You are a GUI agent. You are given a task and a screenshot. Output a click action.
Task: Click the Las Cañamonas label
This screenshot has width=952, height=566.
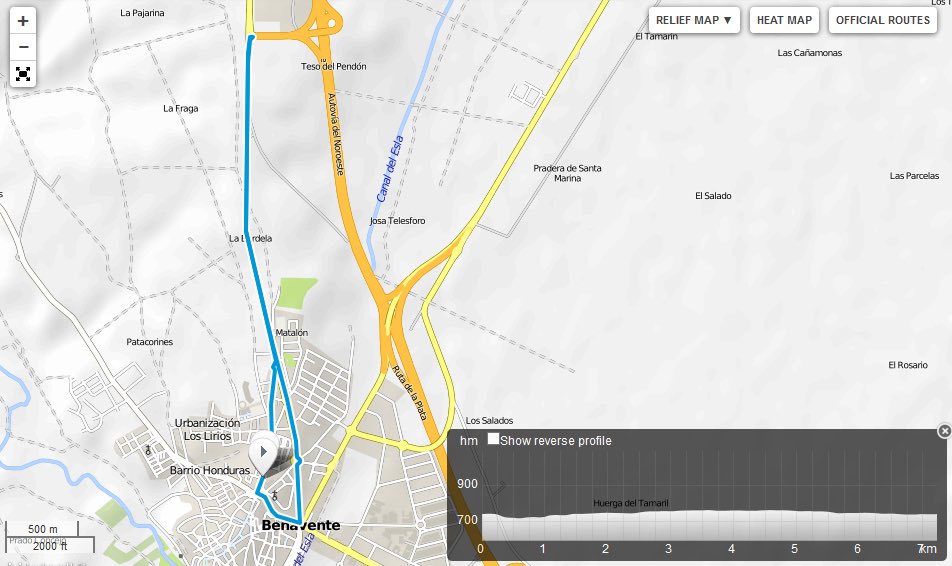pos(809,53)
